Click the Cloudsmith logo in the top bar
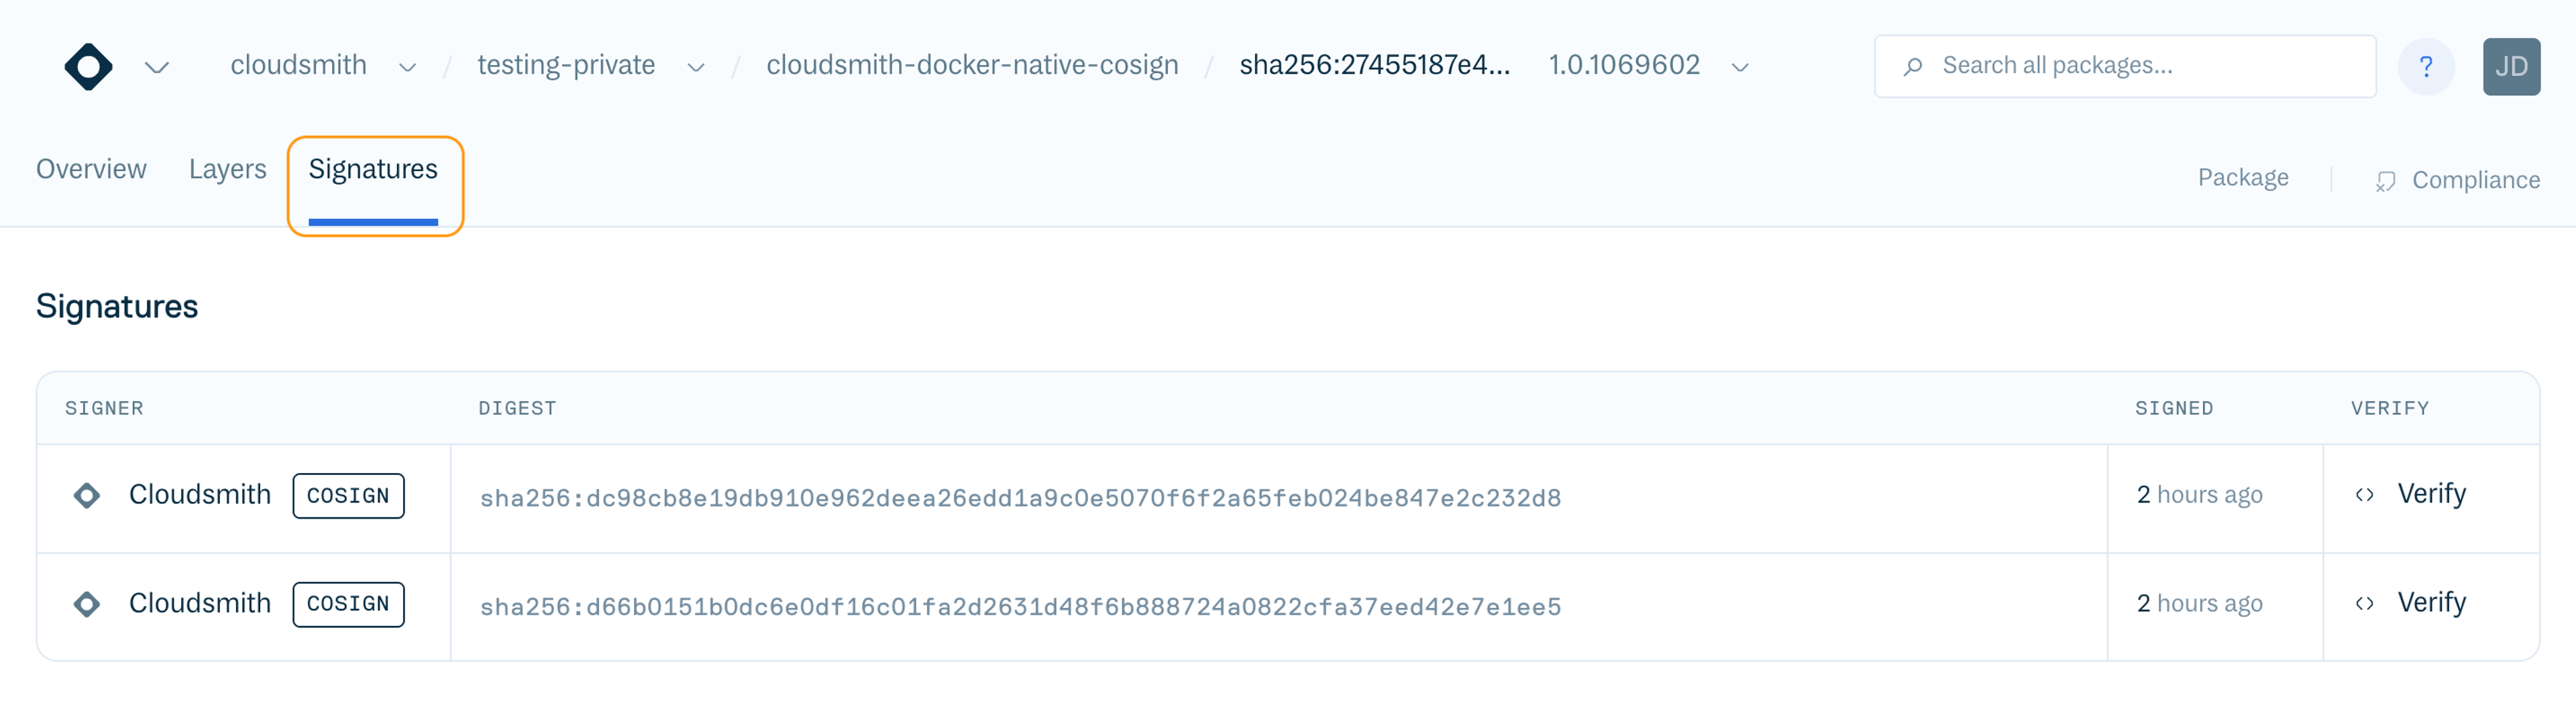Screen dimensions: 2576x728 pyautogui.click(x=88, y=65)
